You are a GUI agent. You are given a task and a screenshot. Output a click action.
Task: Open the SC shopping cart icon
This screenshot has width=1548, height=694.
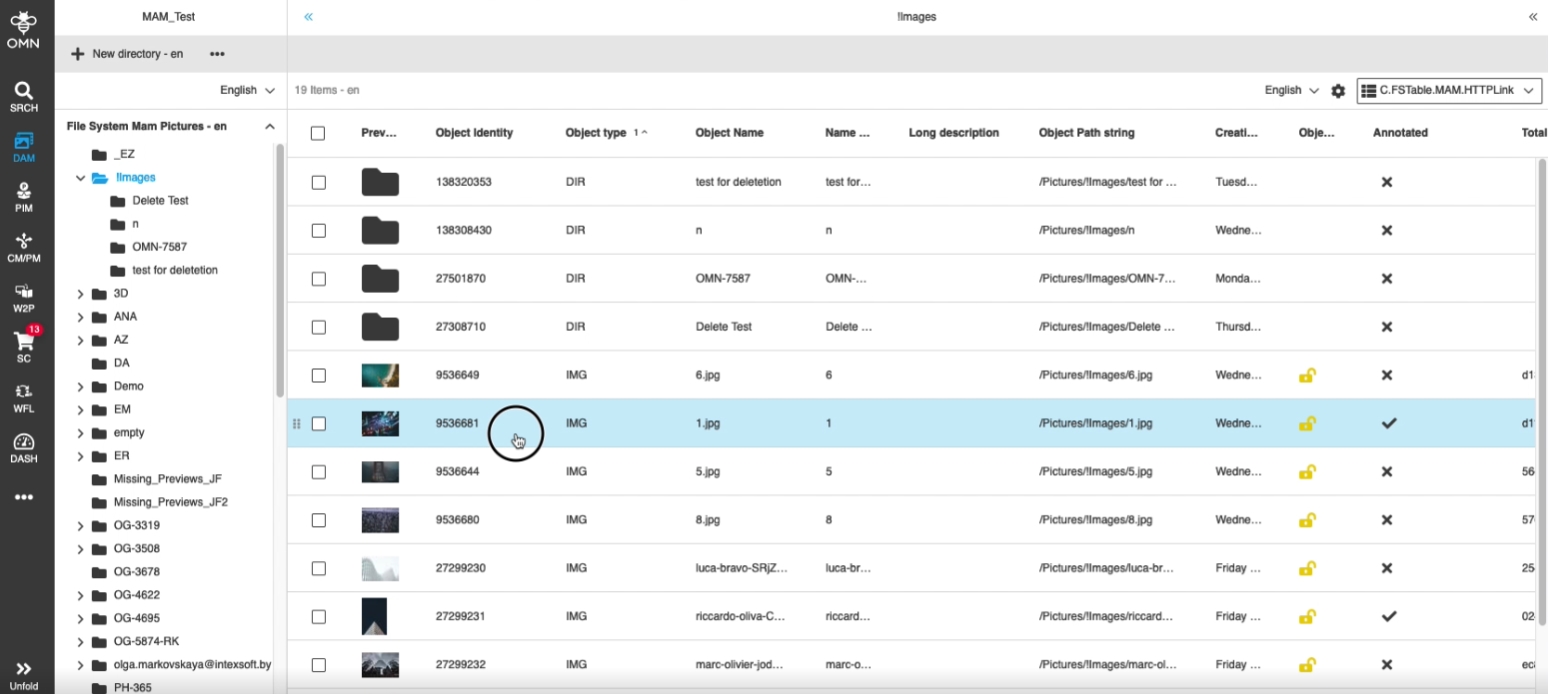coord(24,346)
